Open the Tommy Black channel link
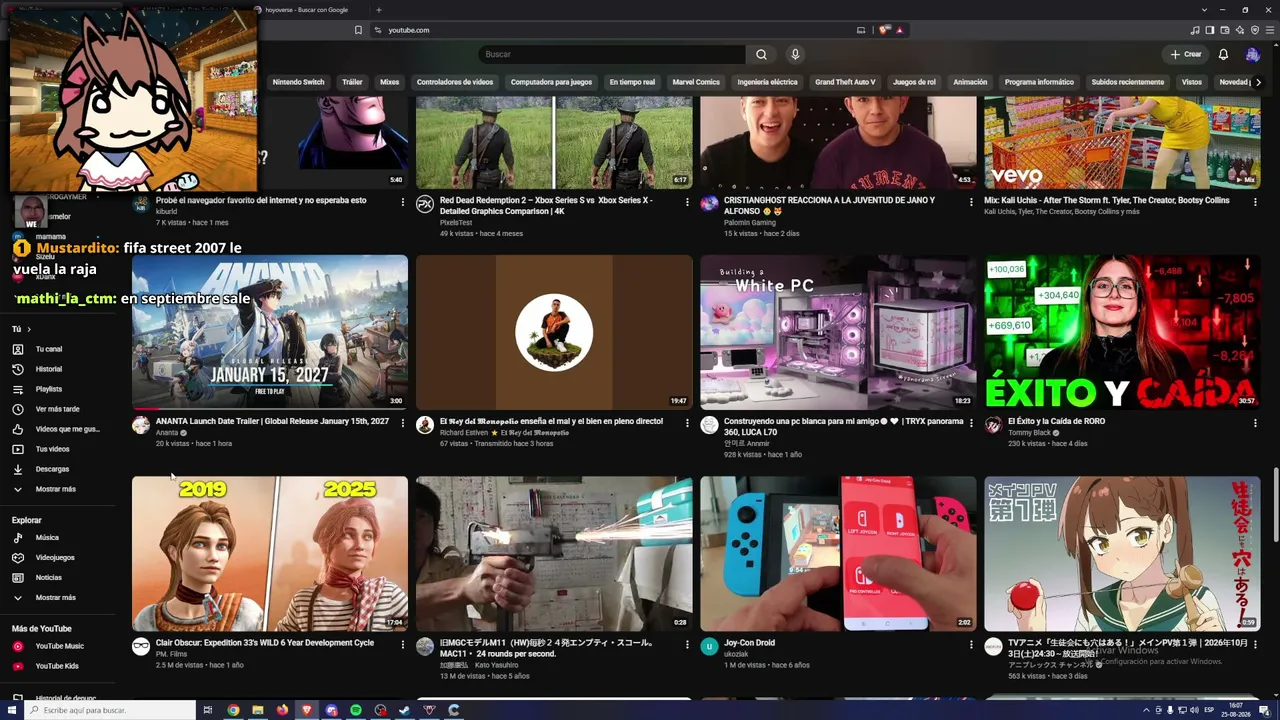1280x720 pixels. coord(1029,433)
